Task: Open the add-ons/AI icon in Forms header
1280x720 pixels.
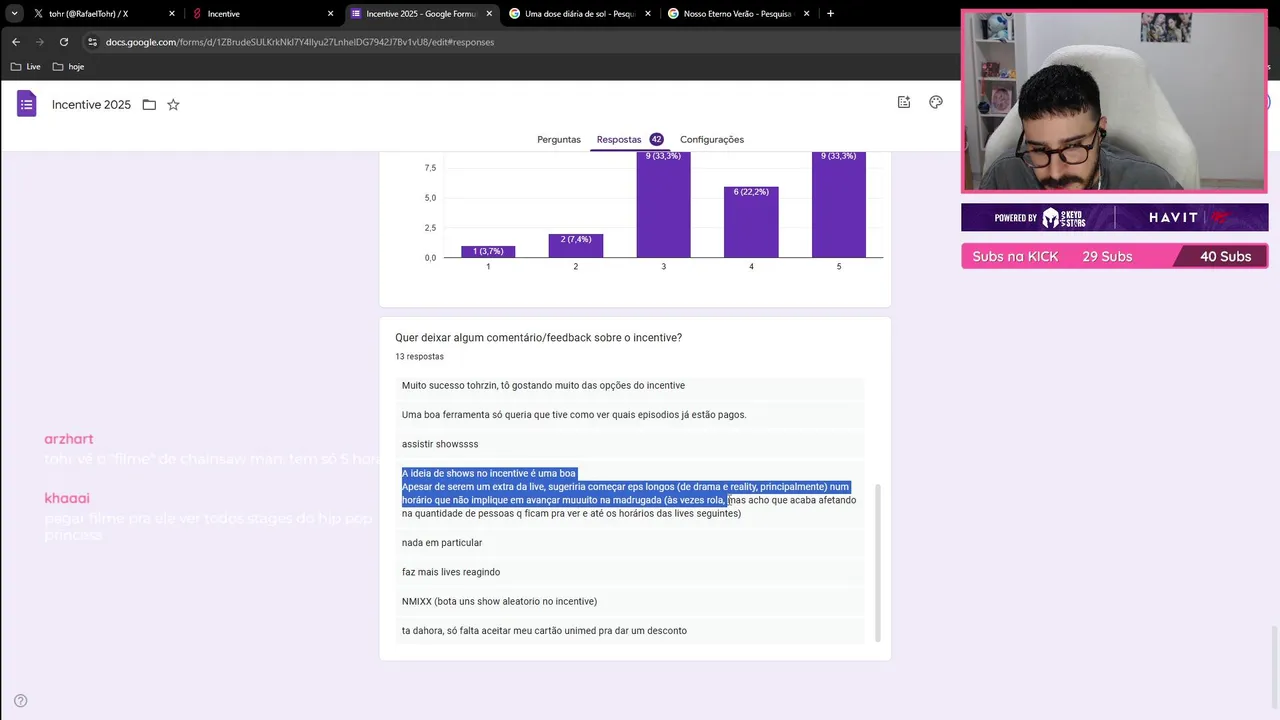Action: tap(904, 102)
